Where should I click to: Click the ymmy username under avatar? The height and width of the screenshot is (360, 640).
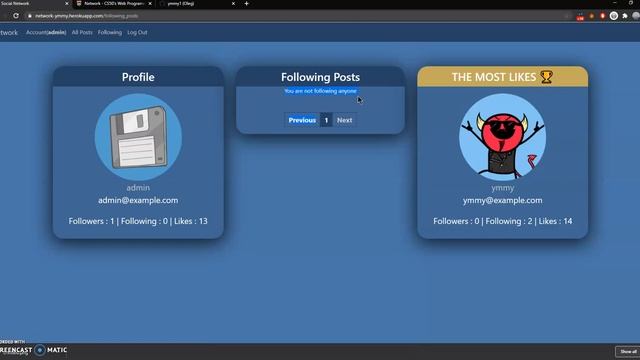pyautogui.click(x=502, y=188)
